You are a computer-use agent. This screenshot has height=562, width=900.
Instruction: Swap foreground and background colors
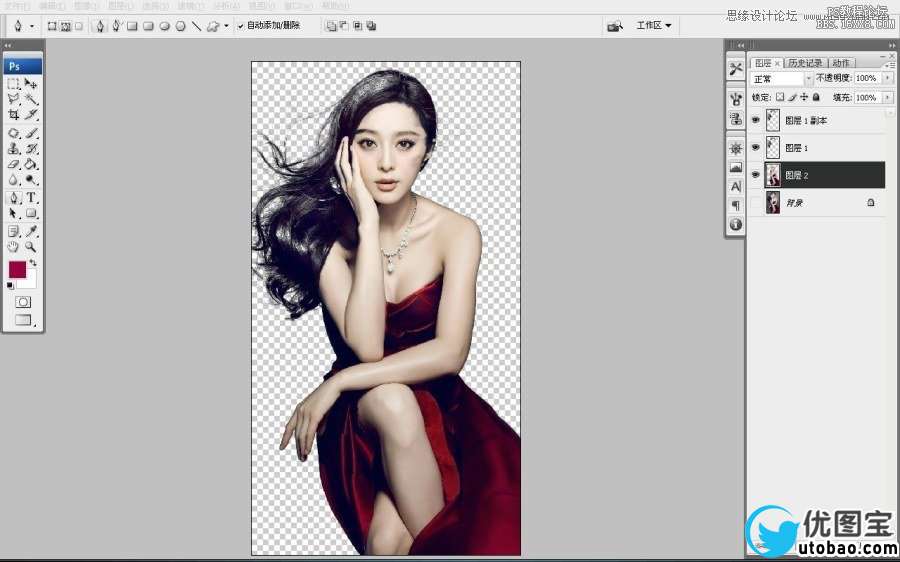click(33, 262)
